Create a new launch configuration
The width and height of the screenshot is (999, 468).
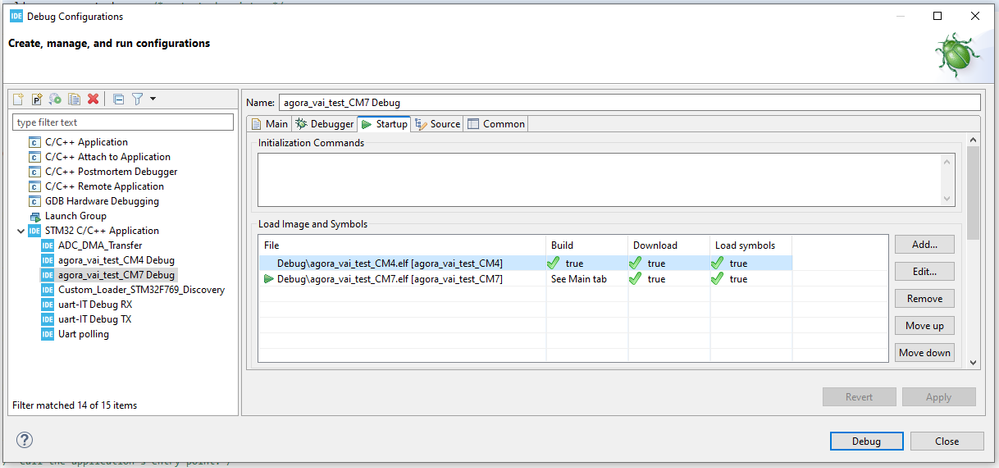click(x=18, y=99)
